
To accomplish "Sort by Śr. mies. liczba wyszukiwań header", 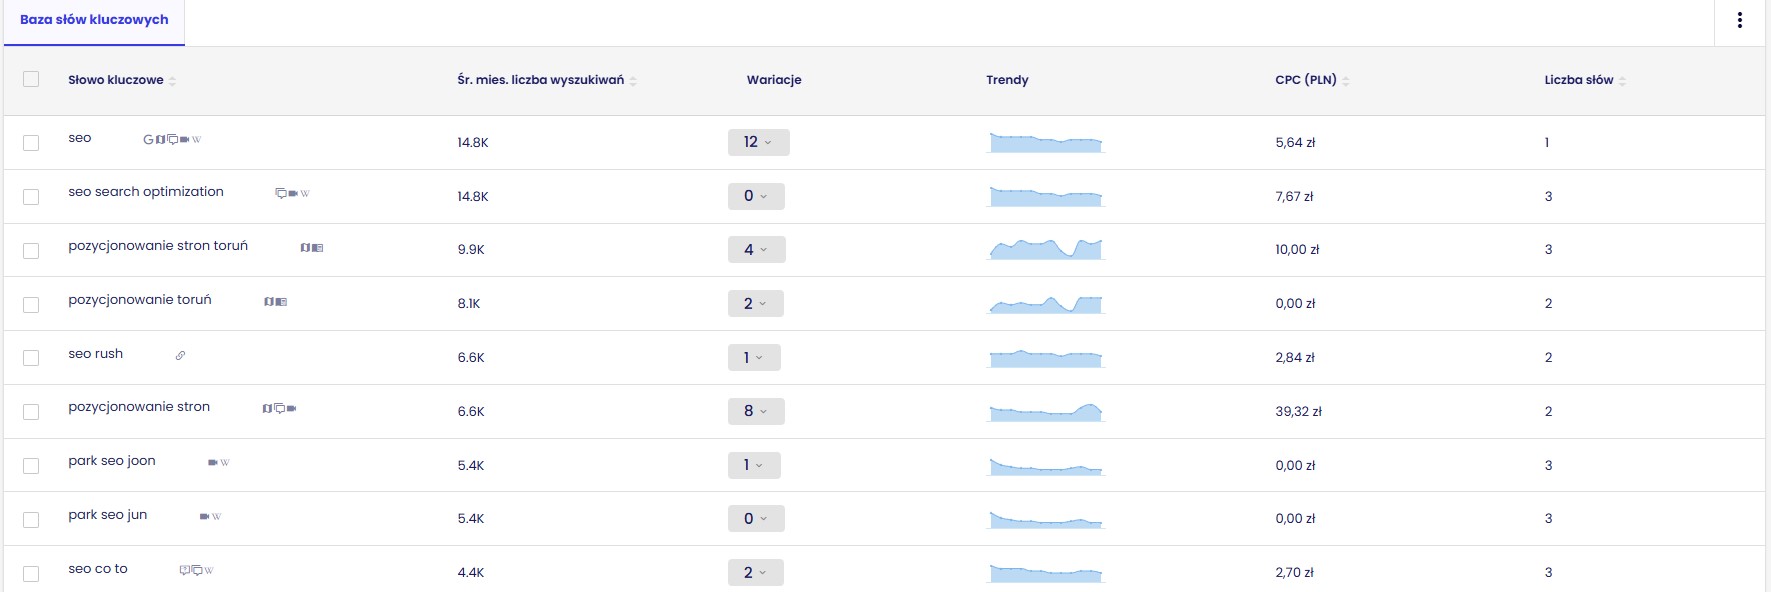I will coord(541,80).
